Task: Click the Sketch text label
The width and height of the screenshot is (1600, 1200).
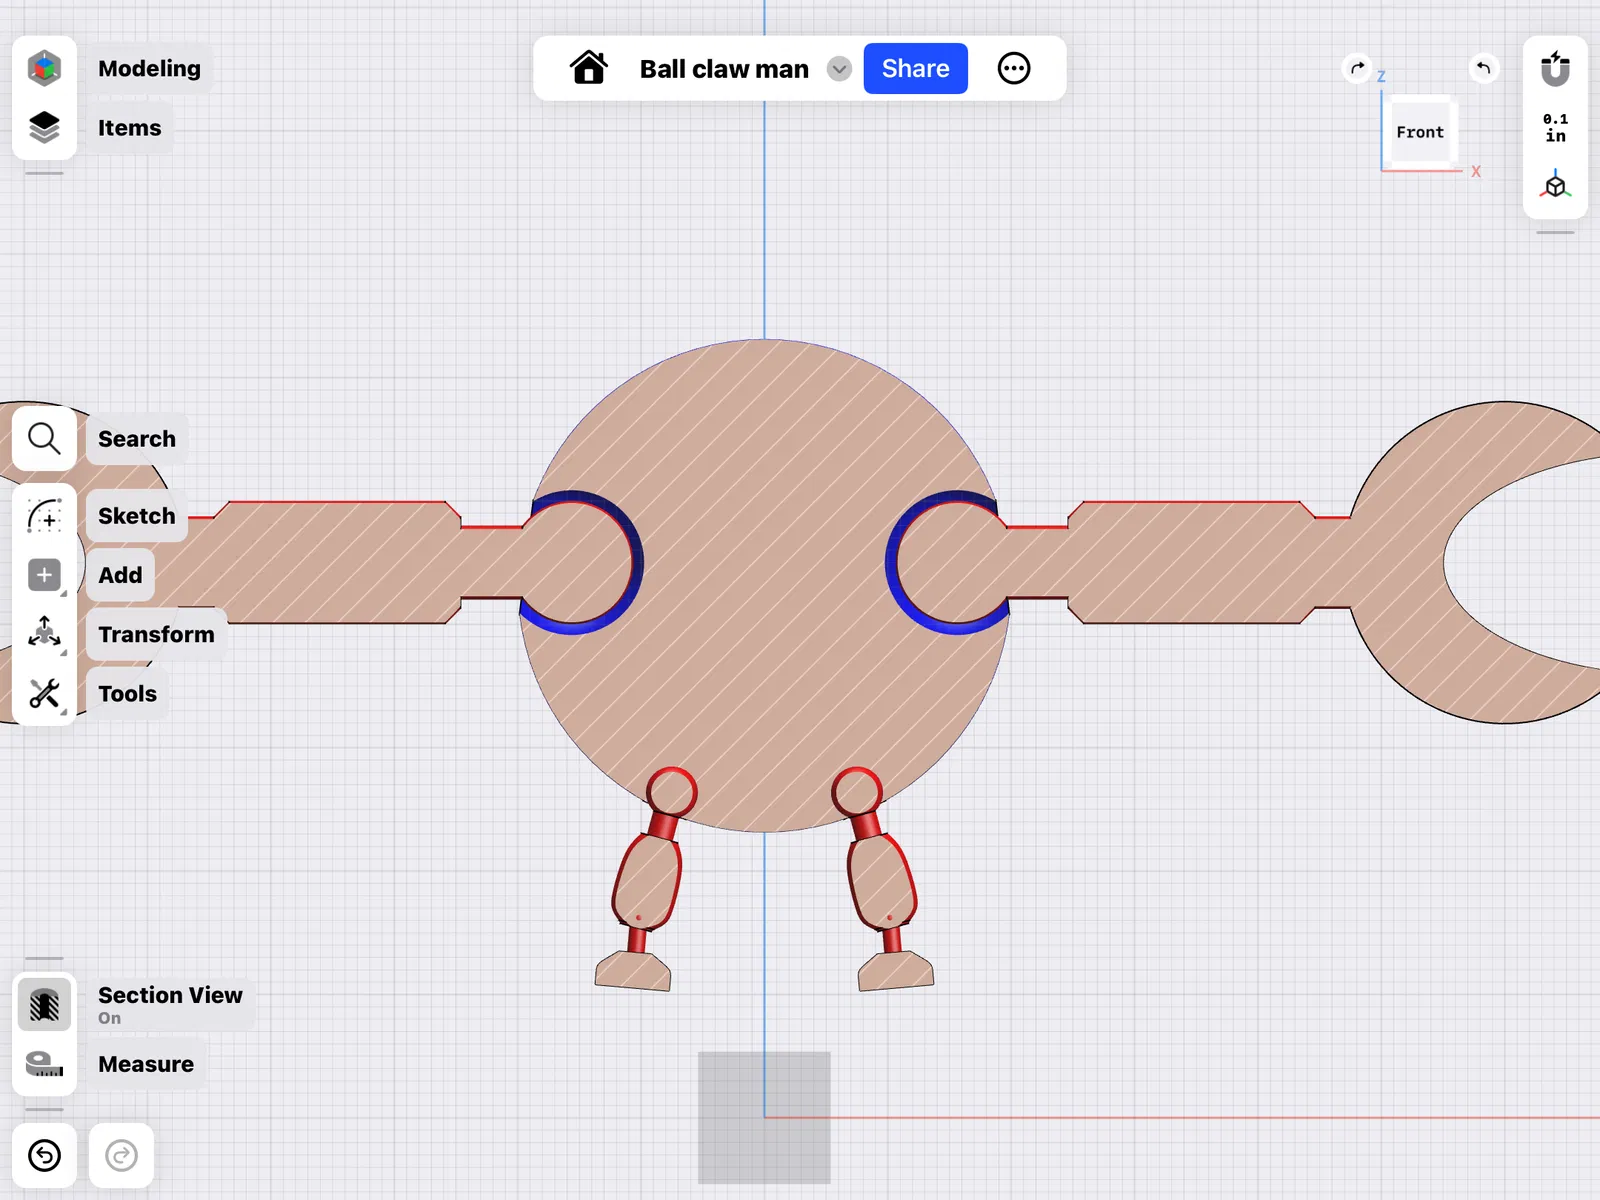Action: [x=137, y=516]
